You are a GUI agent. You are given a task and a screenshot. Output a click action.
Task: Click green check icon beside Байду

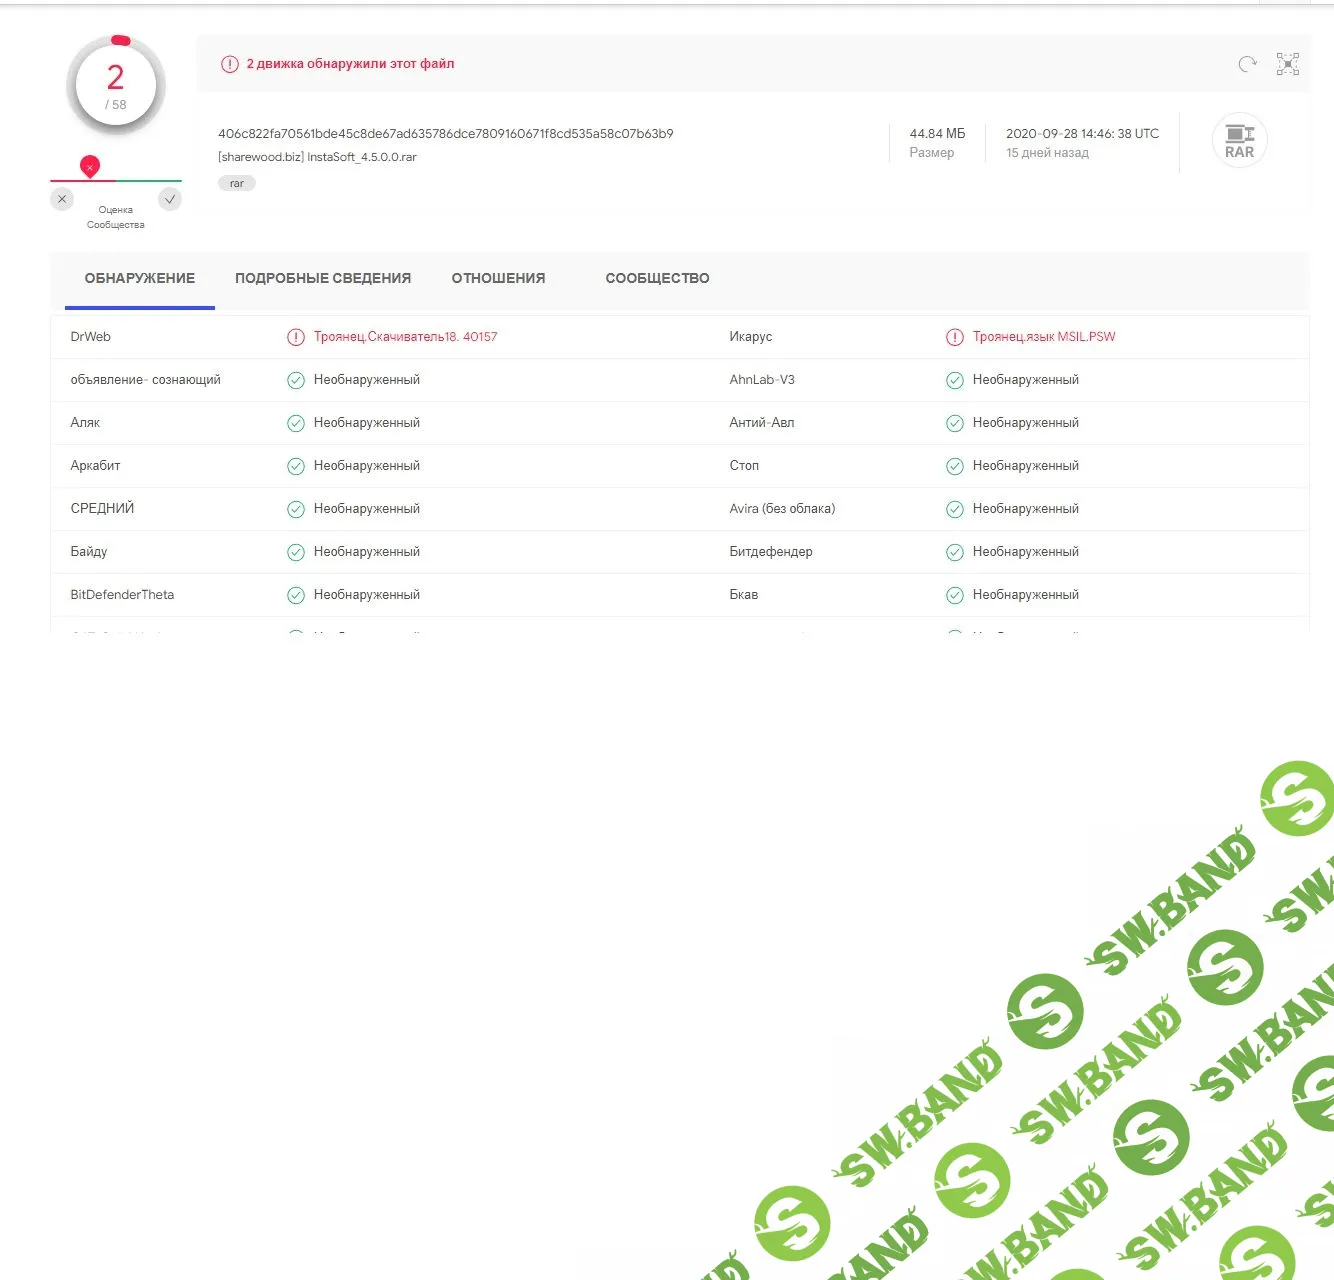(296, 552)
